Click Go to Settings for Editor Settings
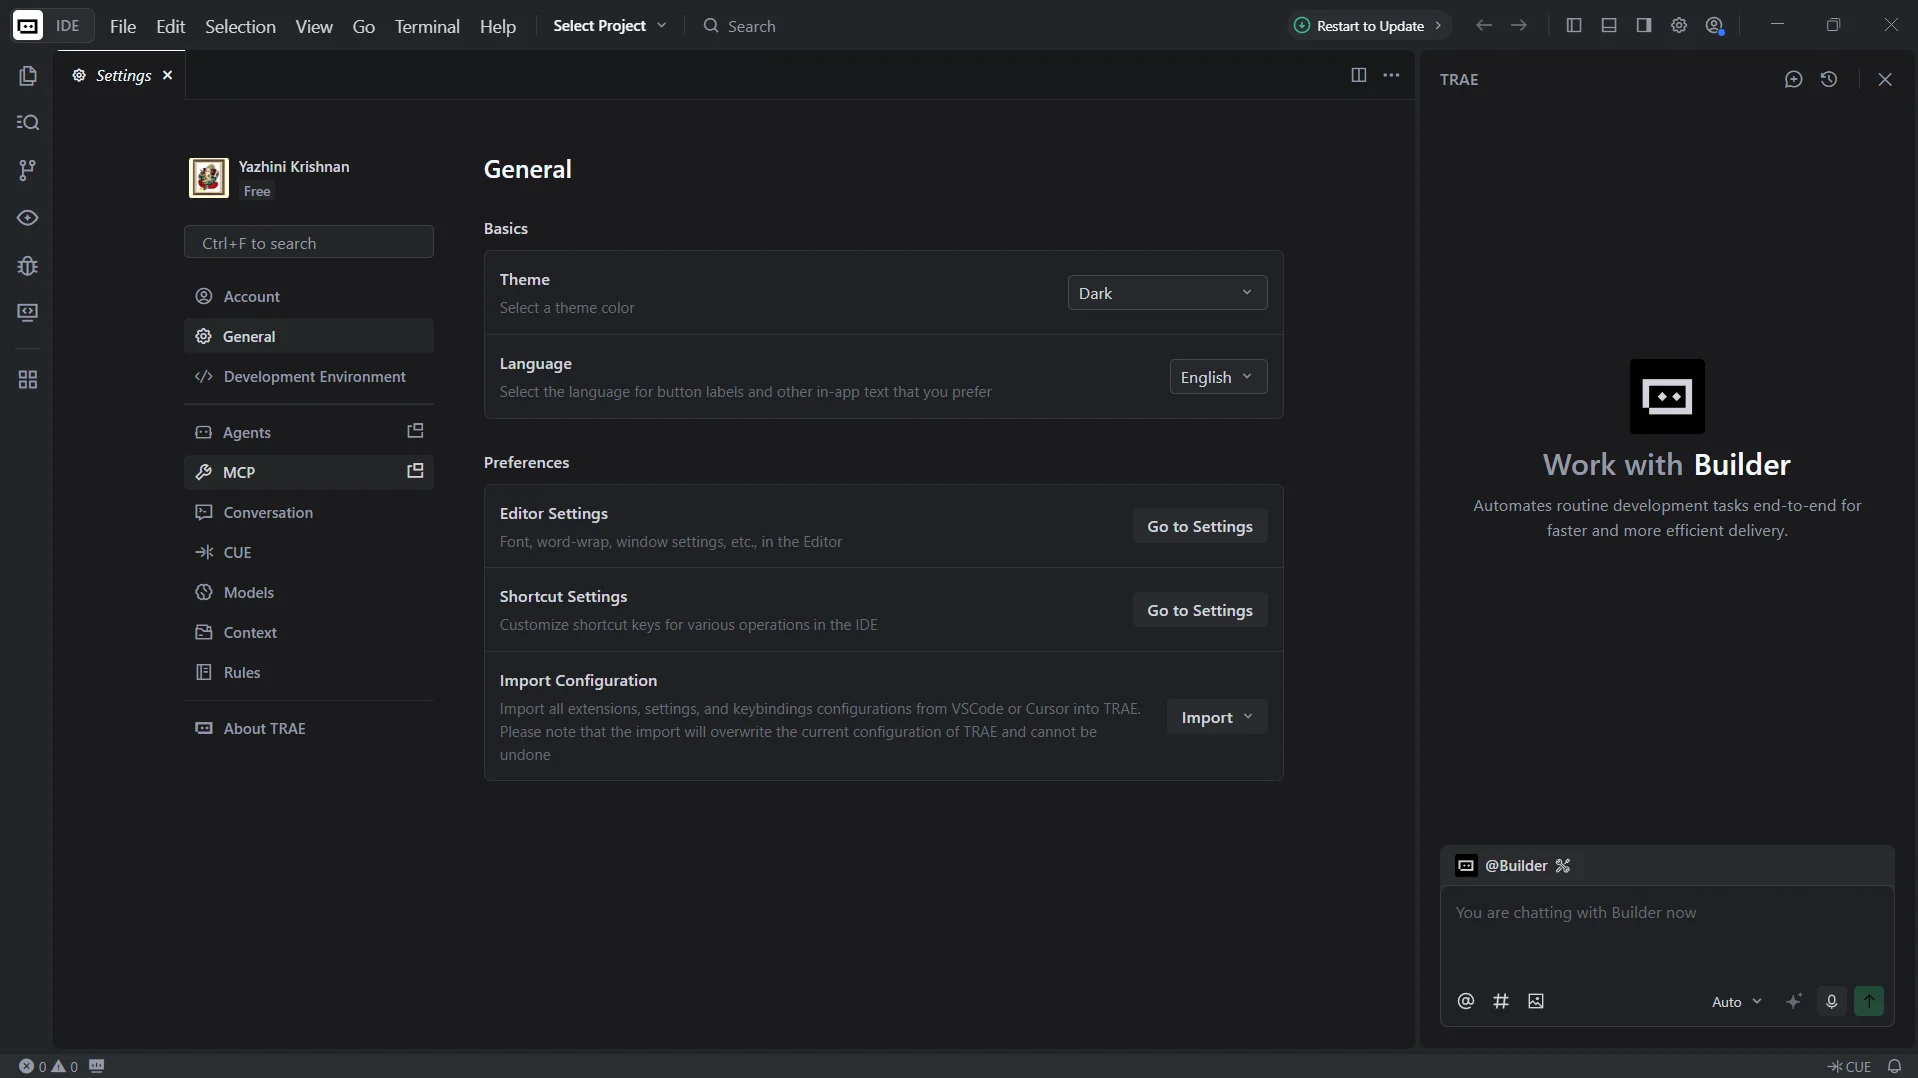 click(x=1199, y=526)
